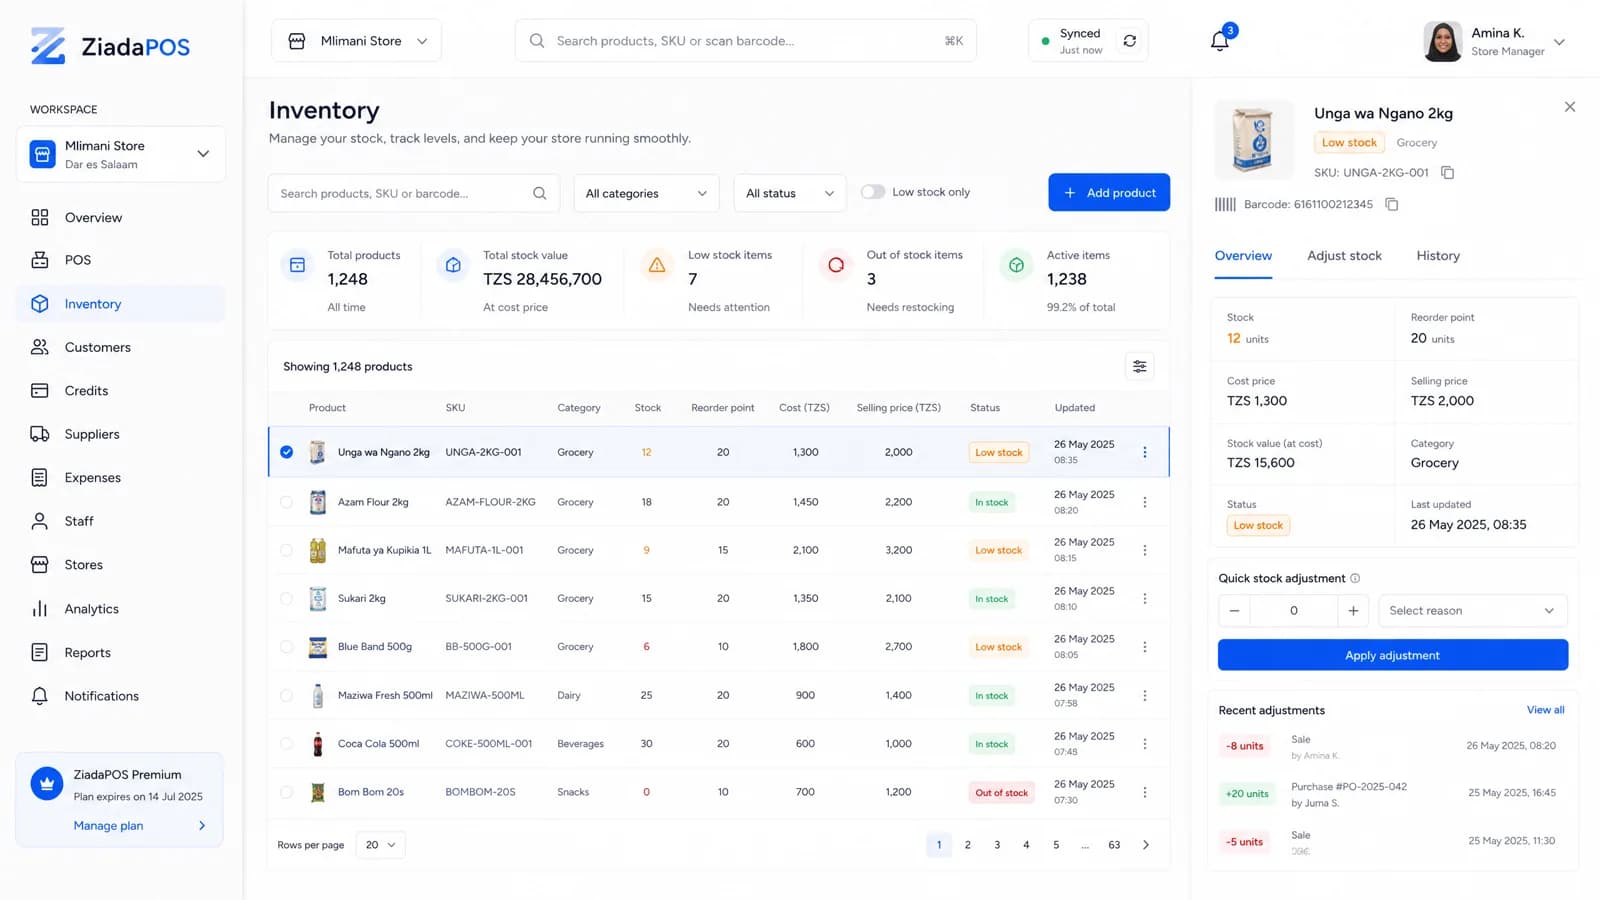The height and width of the screenshot is (900, 1600).
Task: Open the All status dropdown
Action: pos(790,193)
